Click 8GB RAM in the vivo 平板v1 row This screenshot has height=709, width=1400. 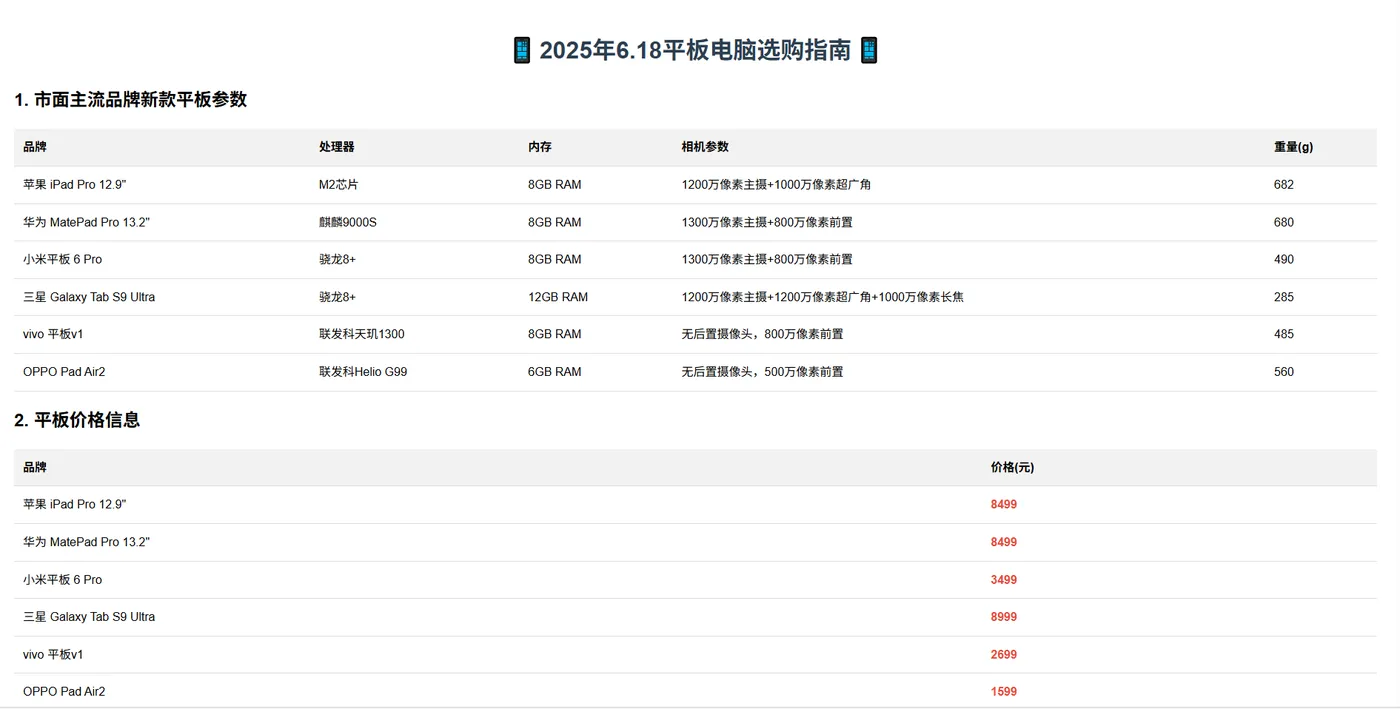pyautogui.click(x=555, y=334)
